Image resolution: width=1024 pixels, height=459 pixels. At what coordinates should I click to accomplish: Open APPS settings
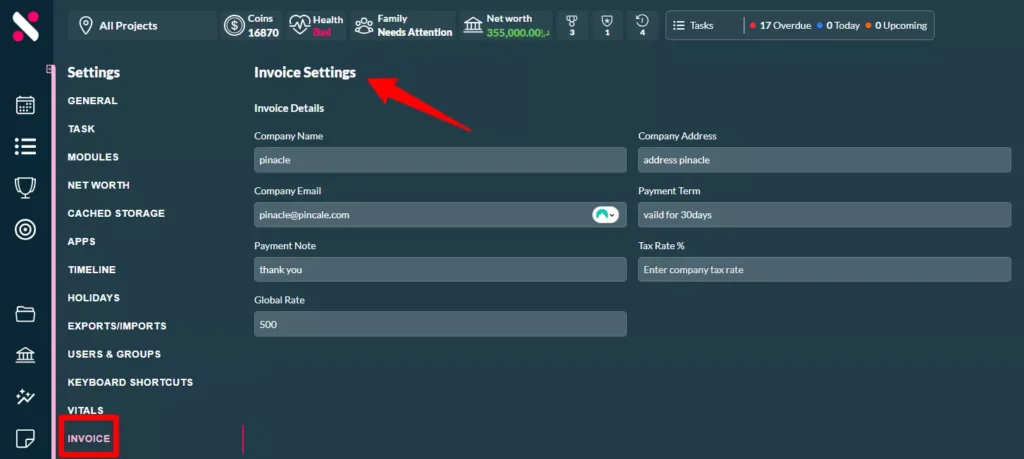pyautogui.click(x=82, y=241)
